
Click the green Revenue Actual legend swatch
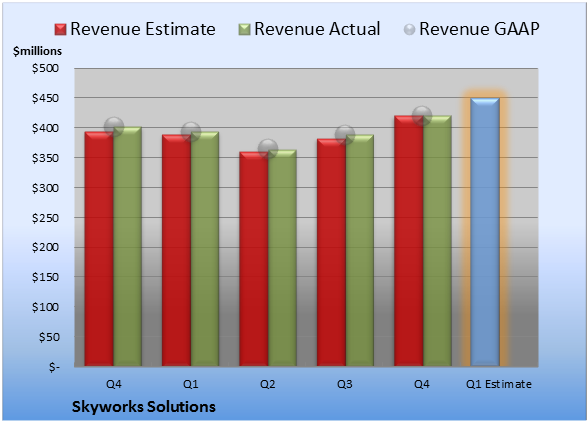click(x=244, y=29)
